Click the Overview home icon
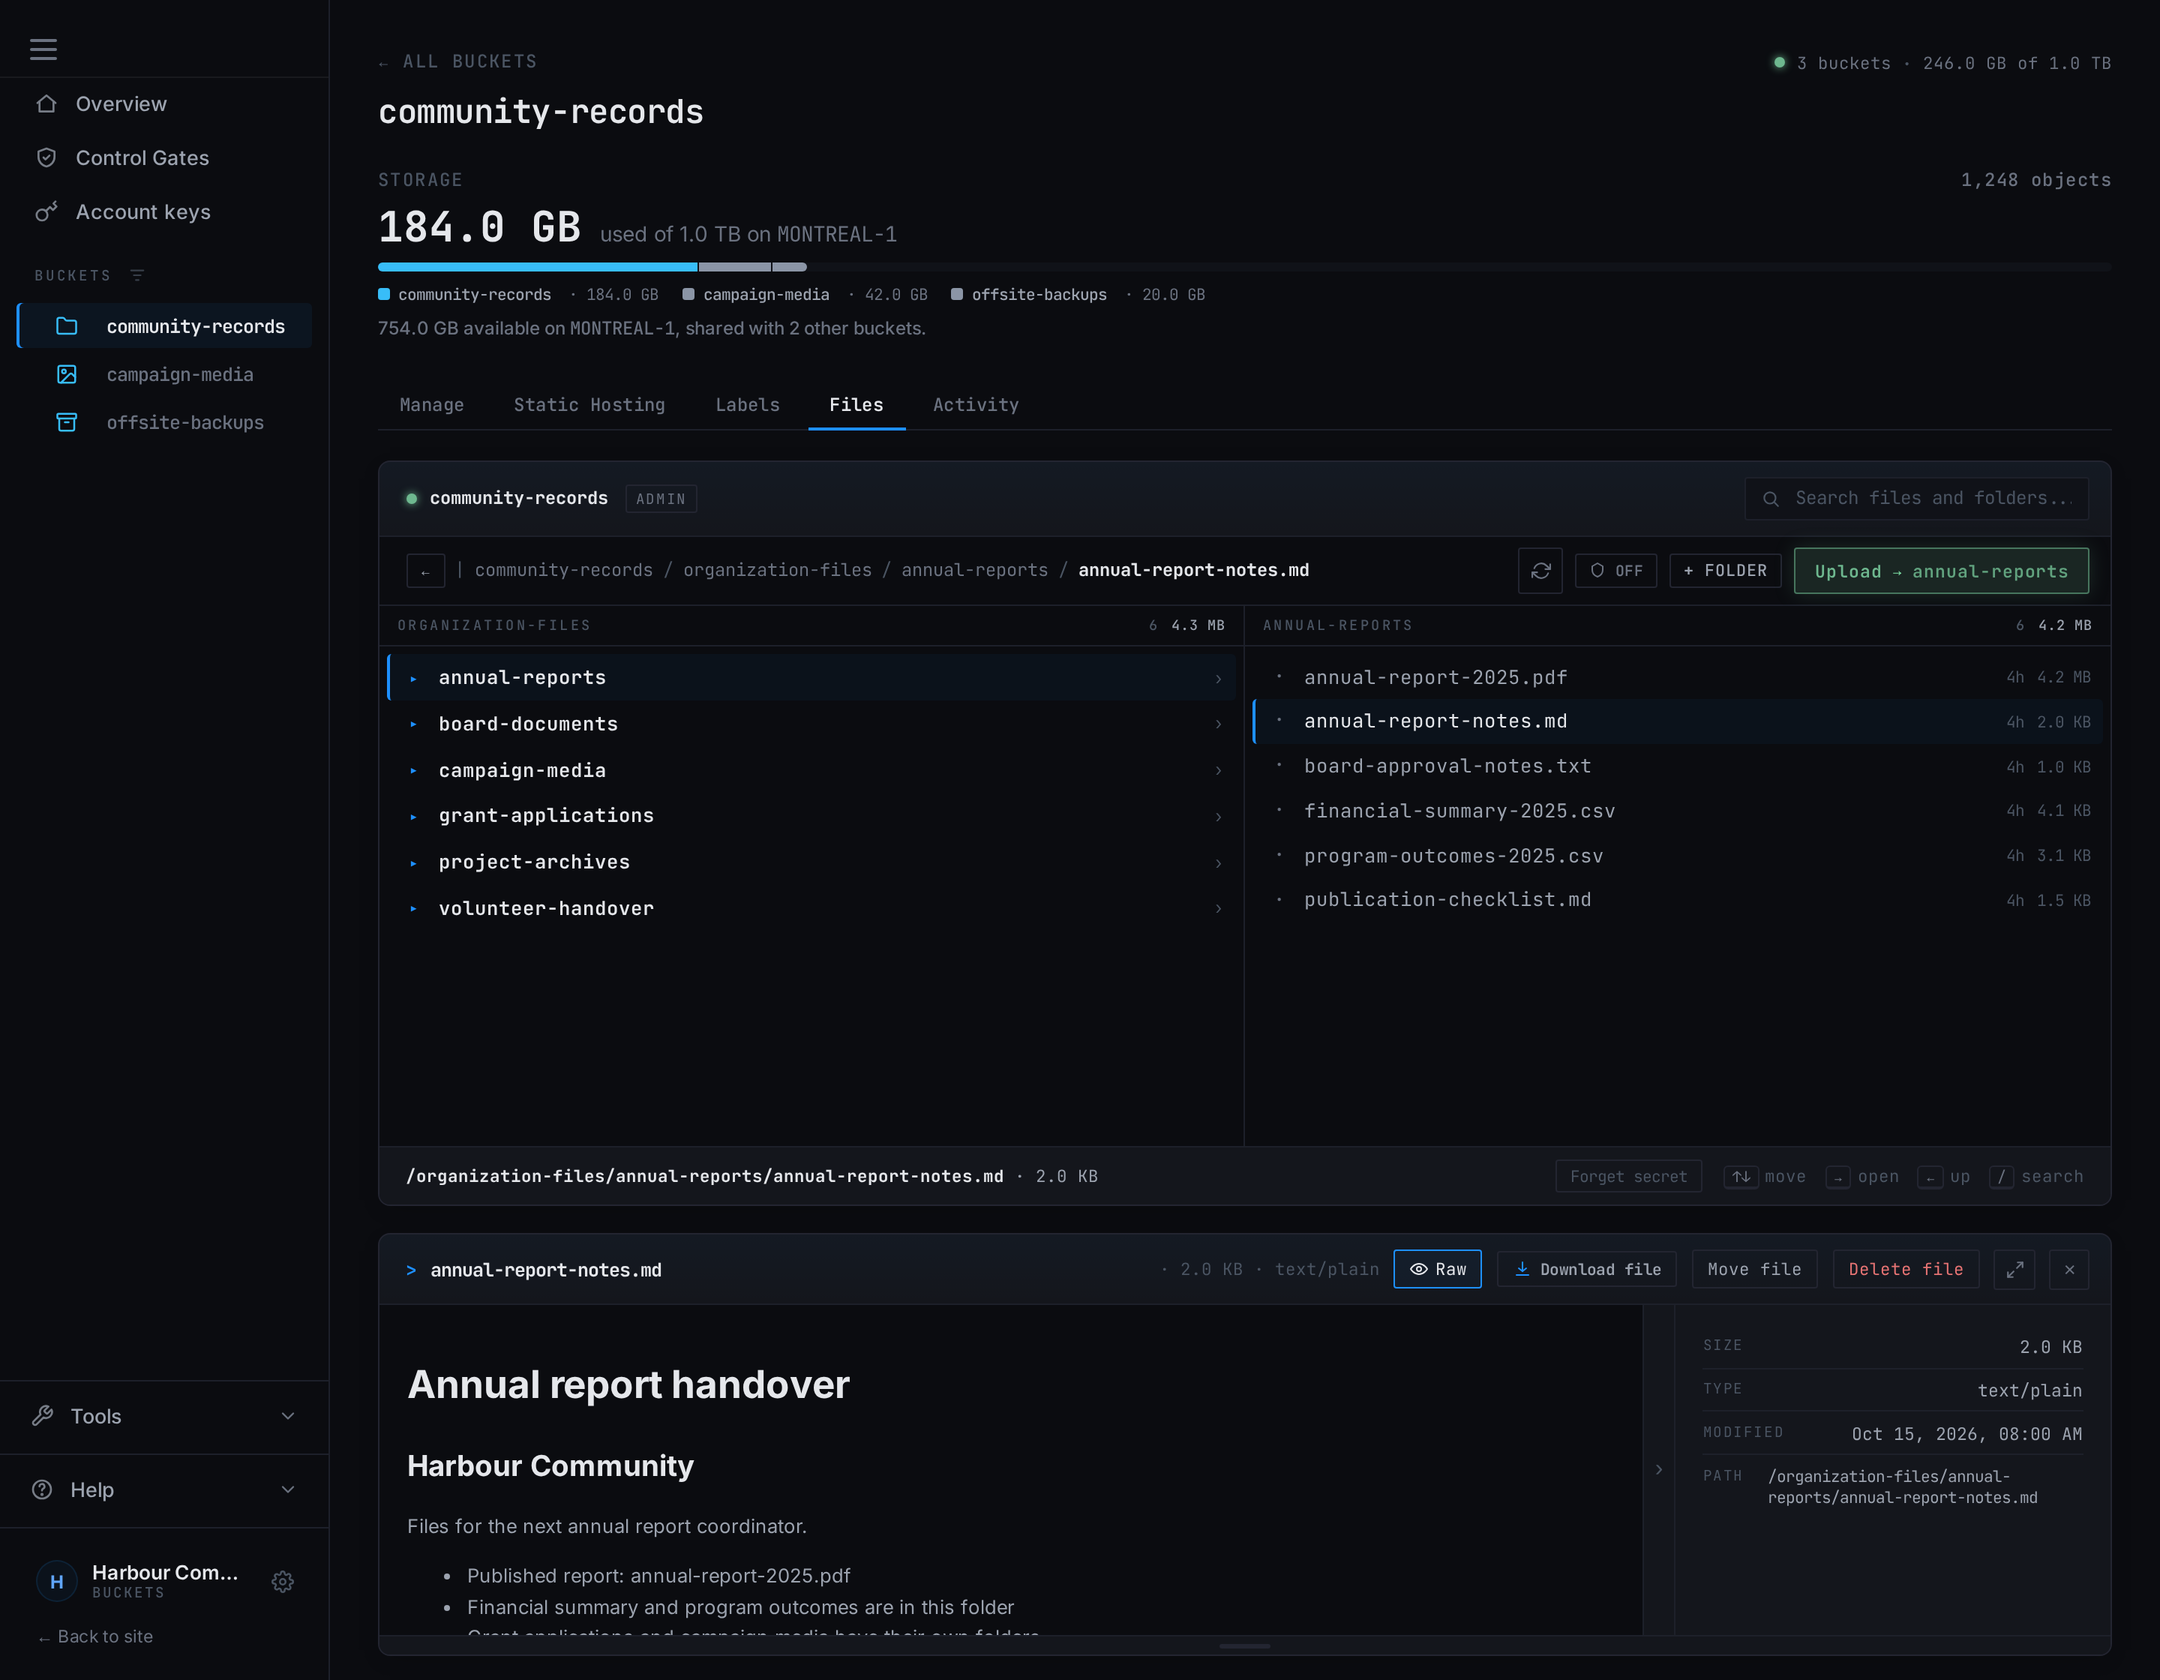Image resolution: width=2160 pixels, height=1680 pixels. coord(46,104)
